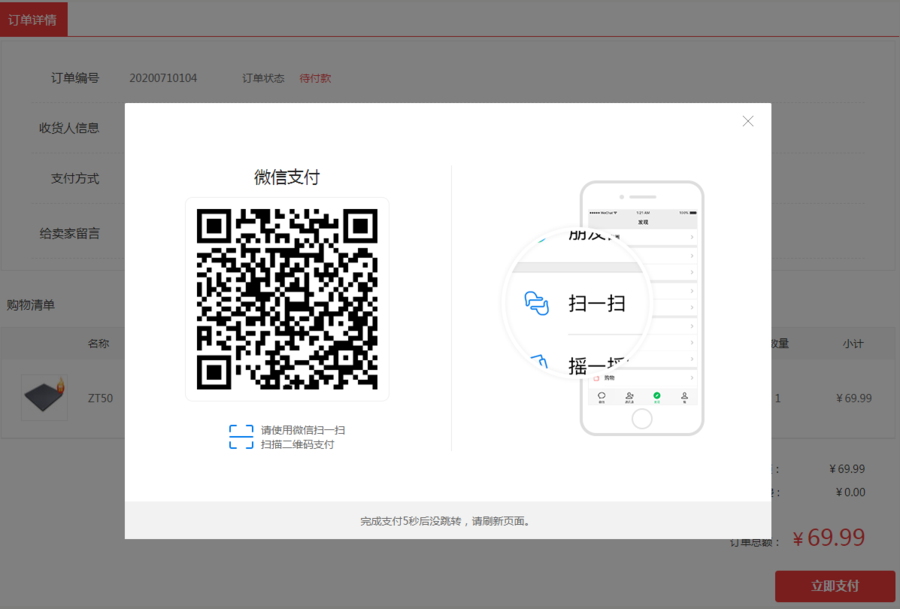This screenshot has height=609, width=900.
Task: Close the WeChat Pay dialog
Action: (747, 121)
